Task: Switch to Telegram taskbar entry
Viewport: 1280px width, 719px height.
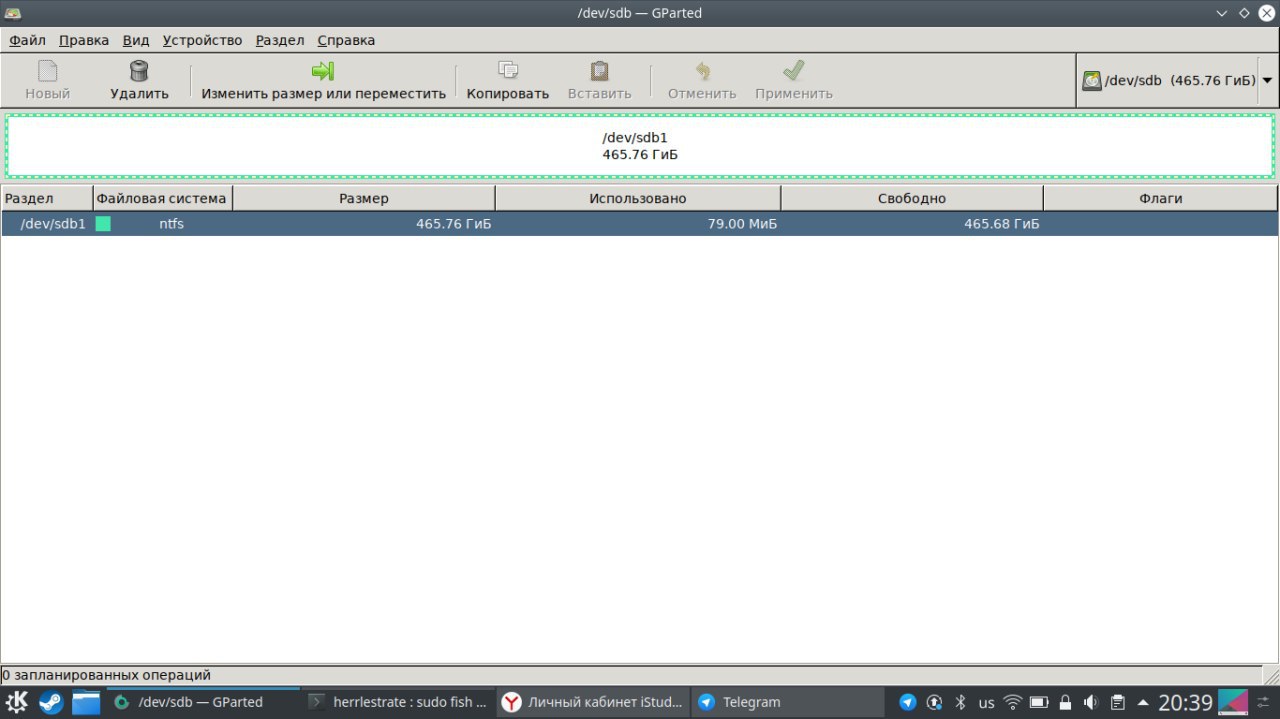Action: tap(787, 702)
